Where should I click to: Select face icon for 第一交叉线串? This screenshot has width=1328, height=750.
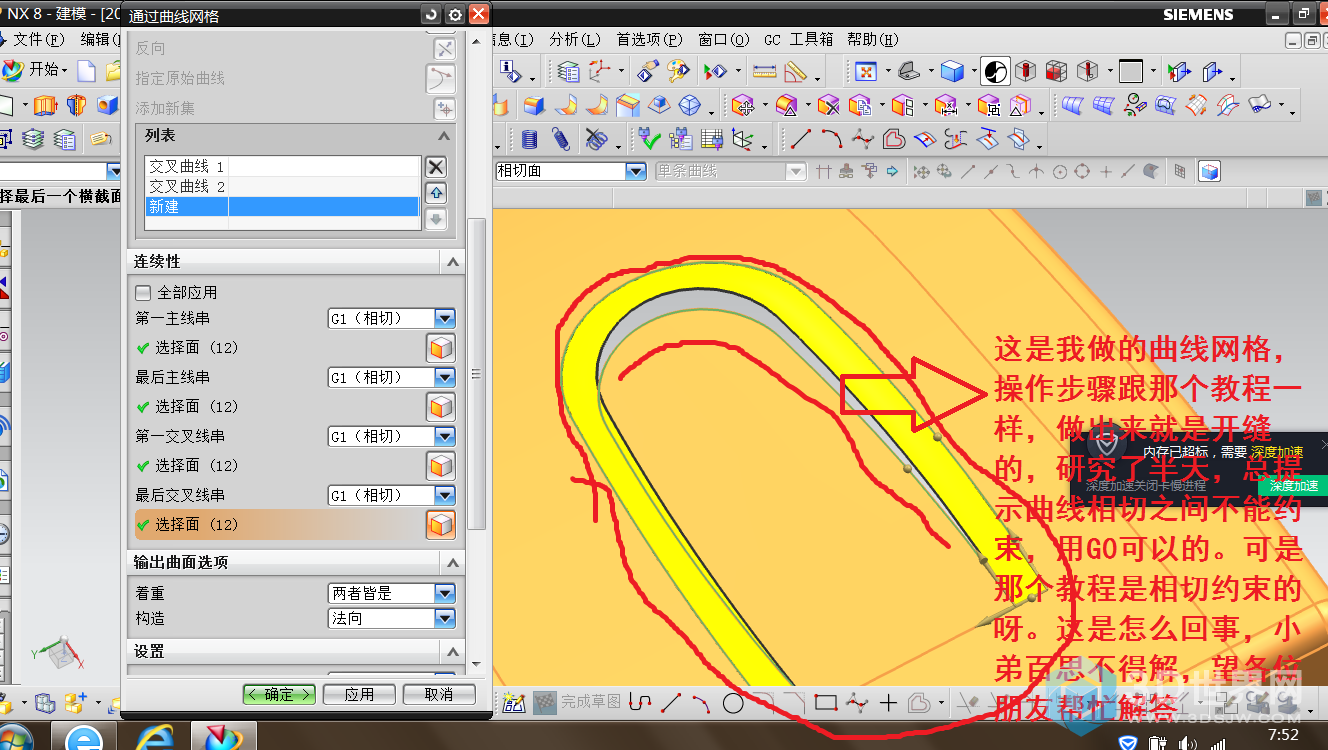(441, 466)
